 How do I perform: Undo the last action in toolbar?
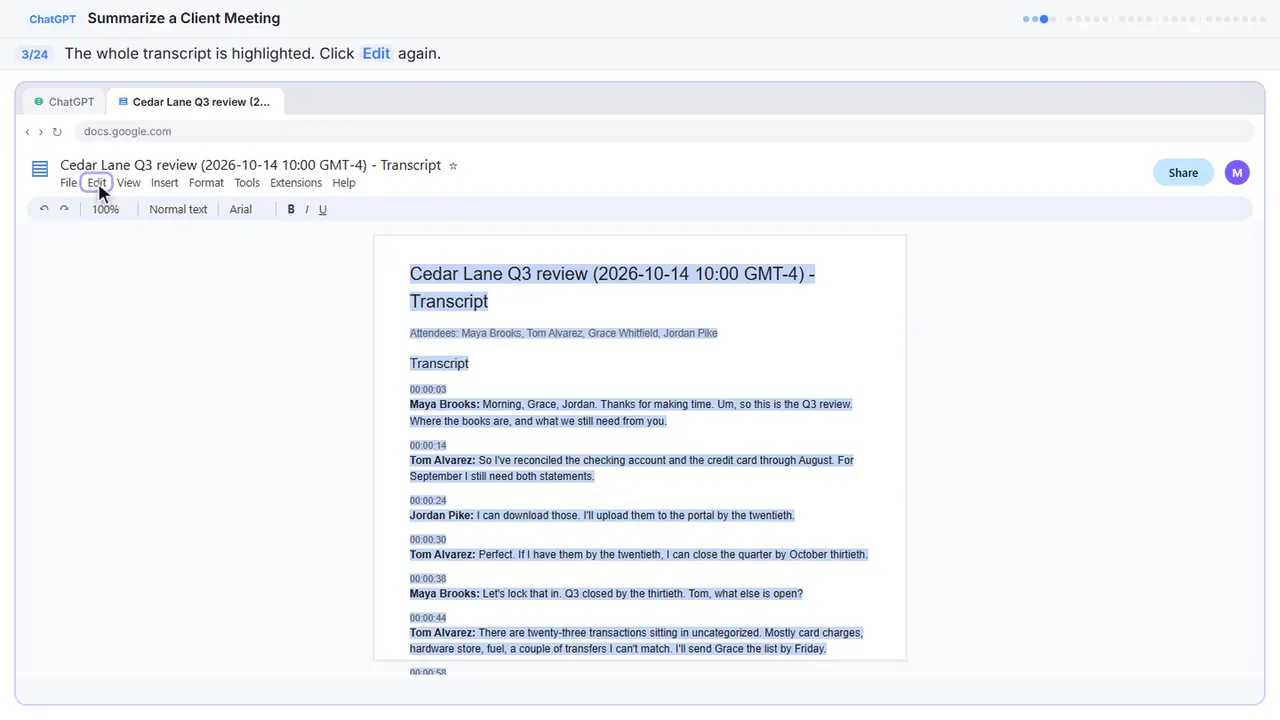click(x=44, y=209)
